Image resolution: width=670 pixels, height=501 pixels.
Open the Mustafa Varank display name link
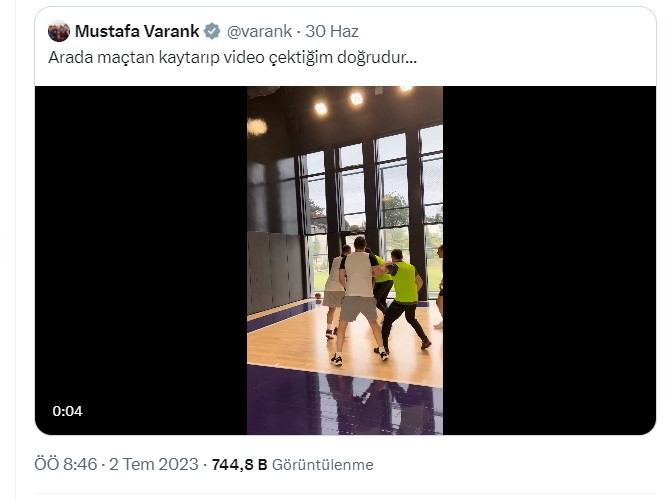[x=137, y=31]
